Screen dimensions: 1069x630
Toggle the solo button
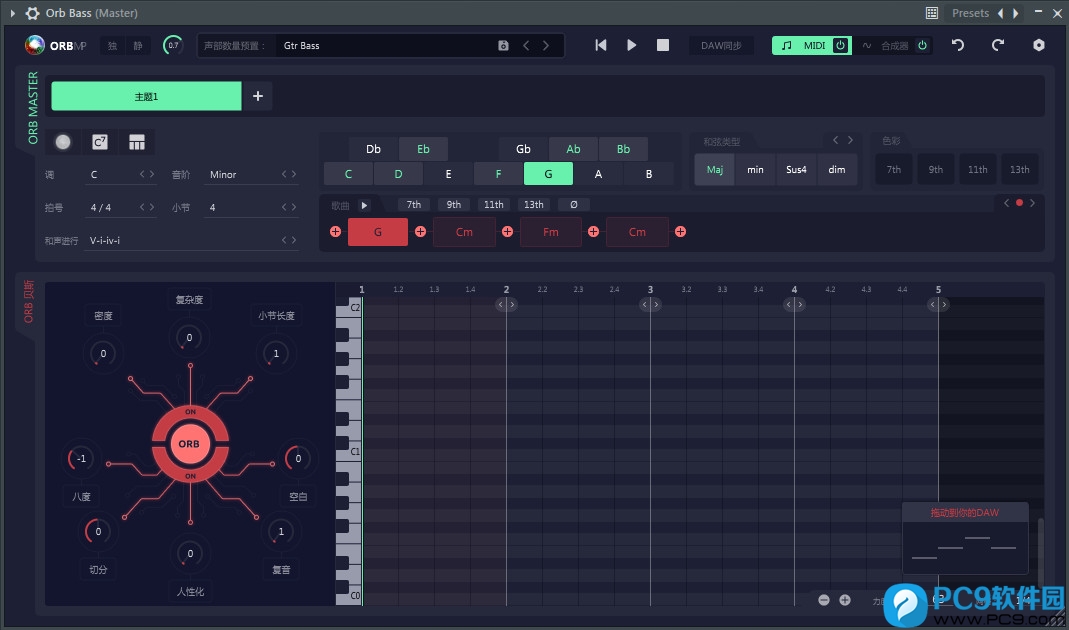click(x=112, y=46)
